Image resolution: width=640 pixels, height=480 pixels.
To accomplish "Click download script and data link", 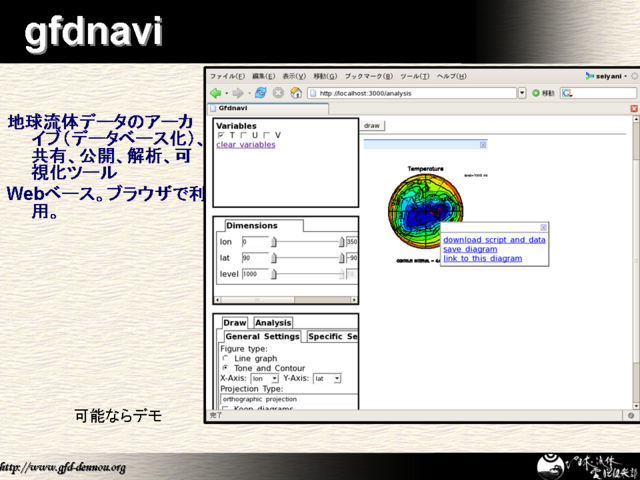I will [494, 240].
